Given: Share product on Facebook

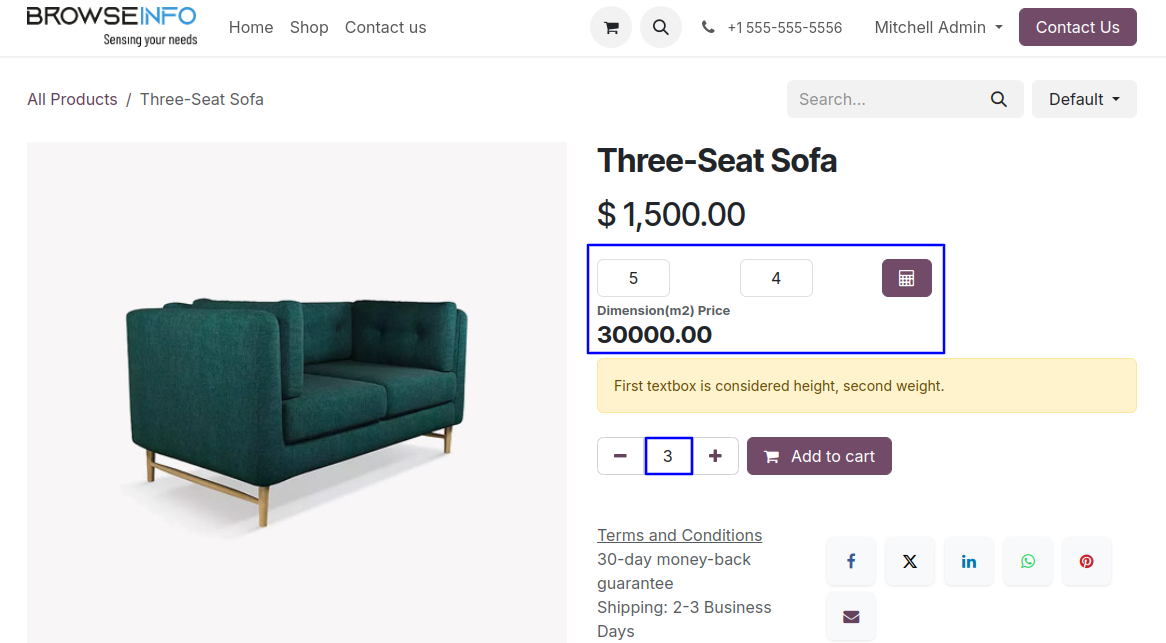Looking at the screenshot, I should click(x=851, y=561).
